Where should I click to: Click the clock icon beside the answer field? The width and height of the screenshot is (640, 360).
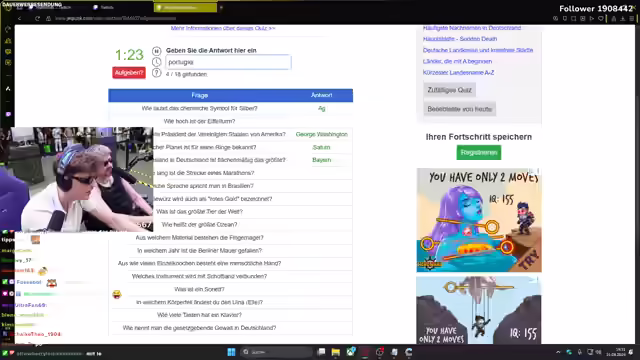[x=156, y=62]
